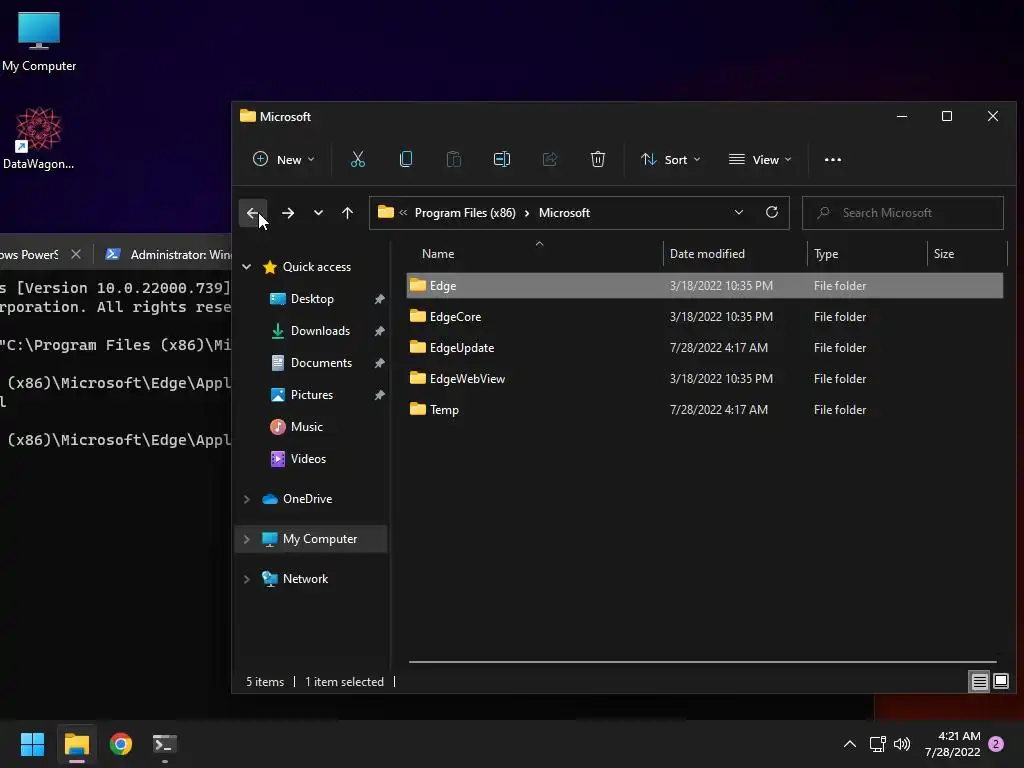The height and width of the screenshot is (768, 1024).
Task: Close the Windows PowerShell terminal tab
Action: tap(76, 254)
